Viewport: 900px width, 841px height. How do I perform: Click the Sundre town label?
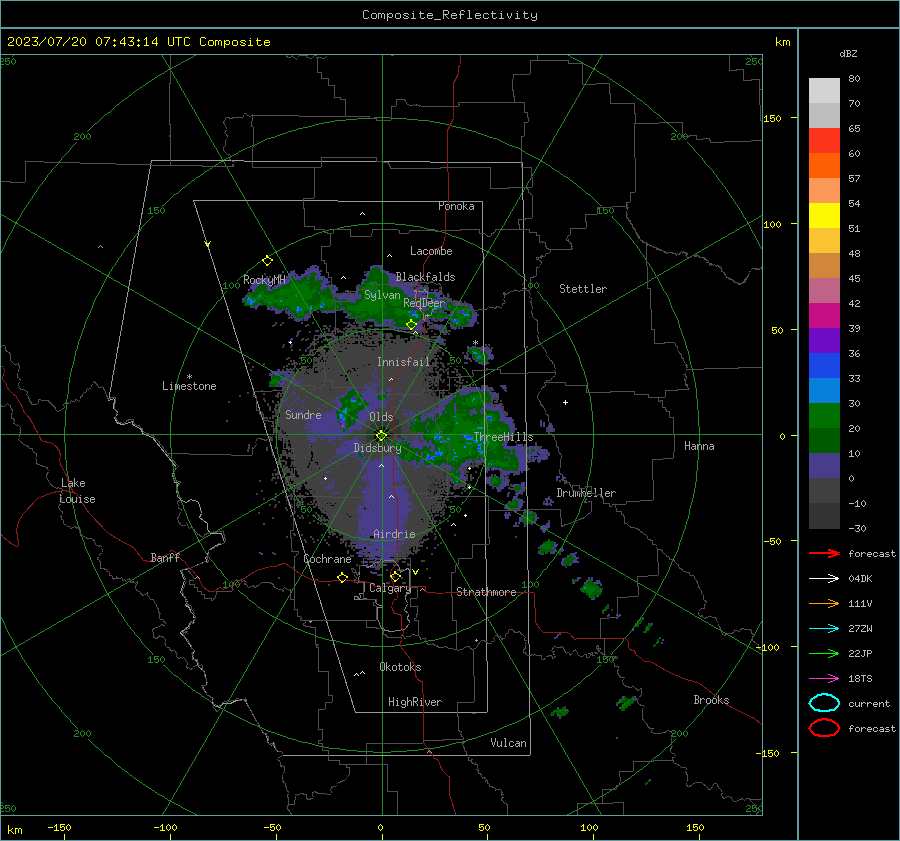tap(303, 414)
